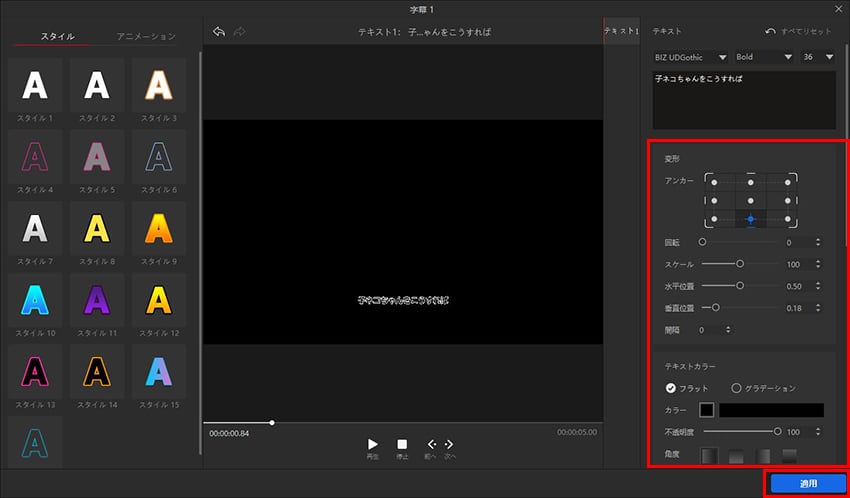Click the reset all (すべてリセット) icon
This screenshot has height=498, width=850.
(770, 32)
